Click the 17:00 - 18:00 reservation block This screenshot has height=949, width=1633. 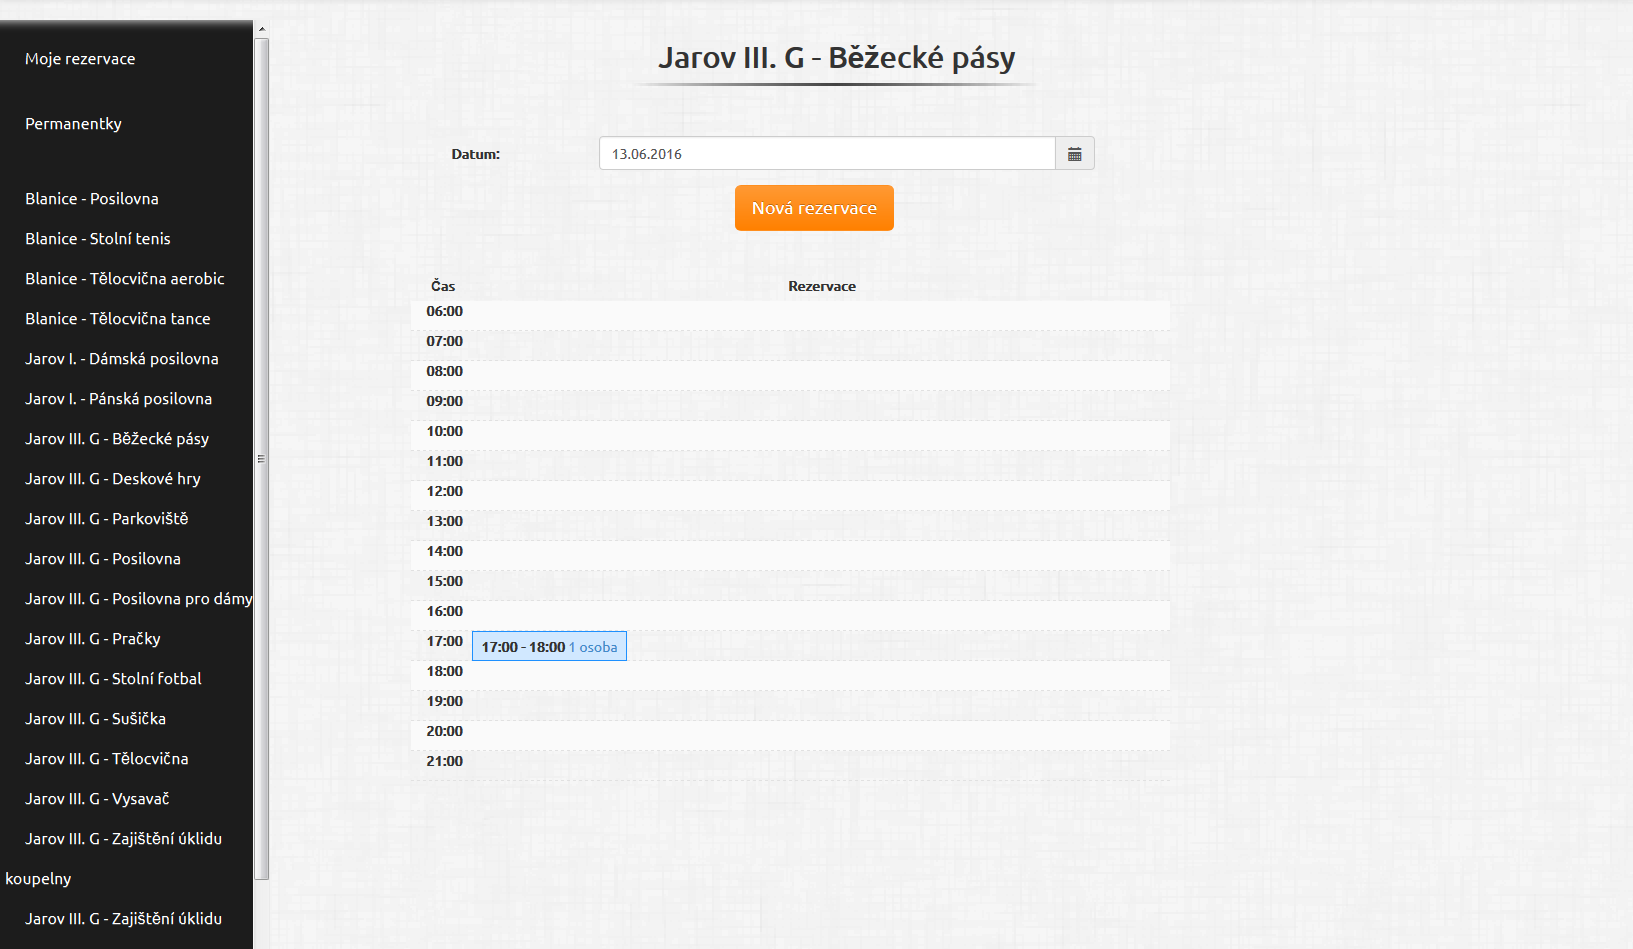549,647
